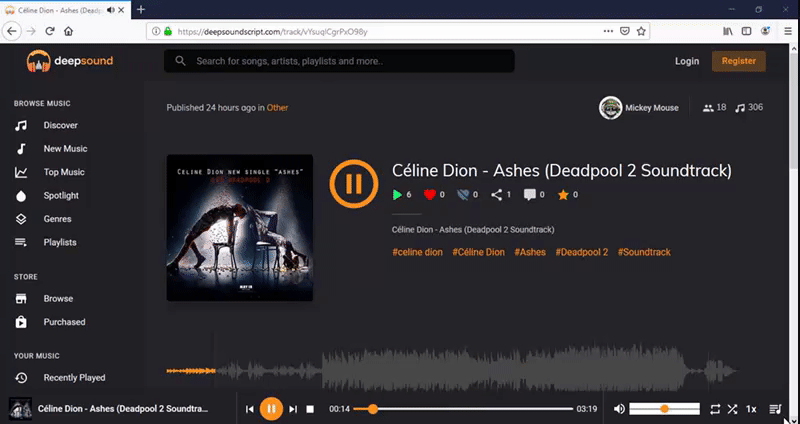Click the volume slider
Image resolution: width=800 pixels, height=424 pixels.
pos(664,409)
